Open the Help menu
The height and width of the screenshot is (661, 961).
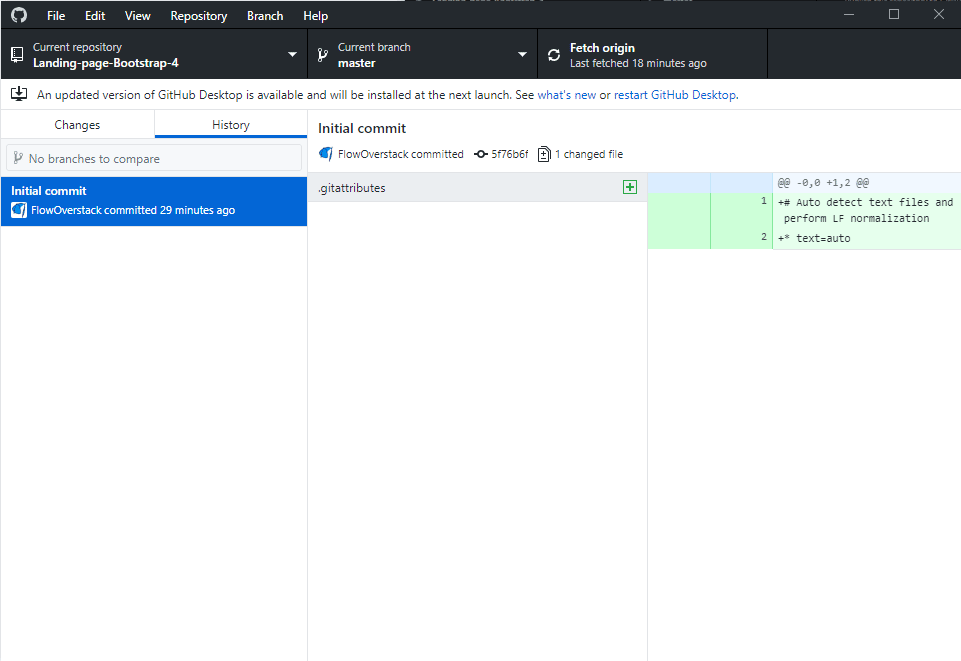pyautogui.click(x=315, y=16)
